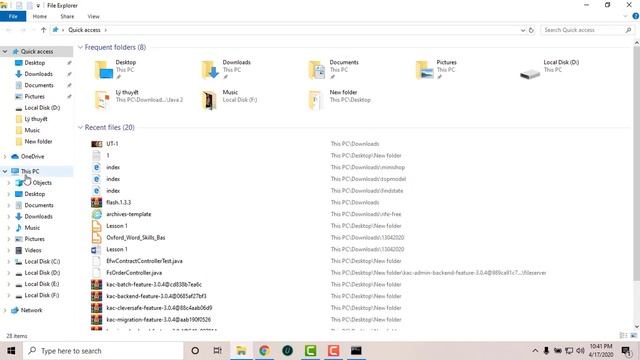Expand the 3D Objects node under This PC
This screenshot has width=640, height=360.
click(9, 183)
